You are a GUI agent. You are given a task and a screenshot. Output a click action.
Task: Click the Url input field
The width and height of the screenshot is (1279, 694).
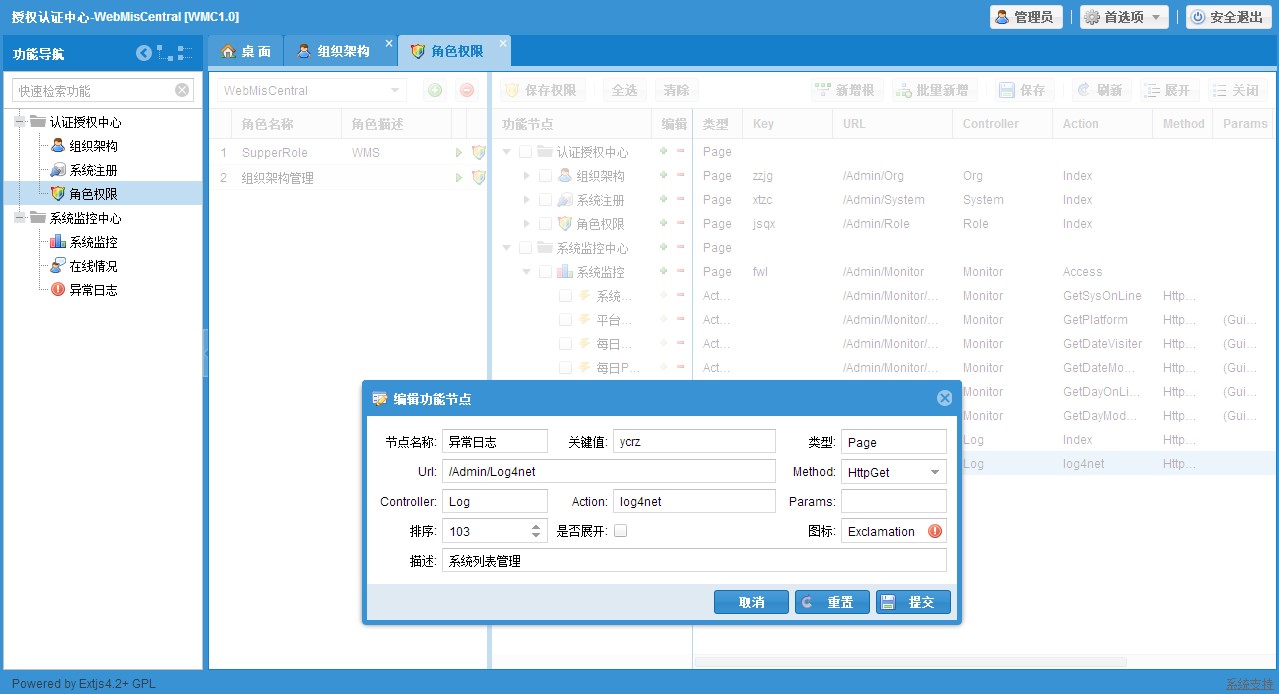pos(609,472)
